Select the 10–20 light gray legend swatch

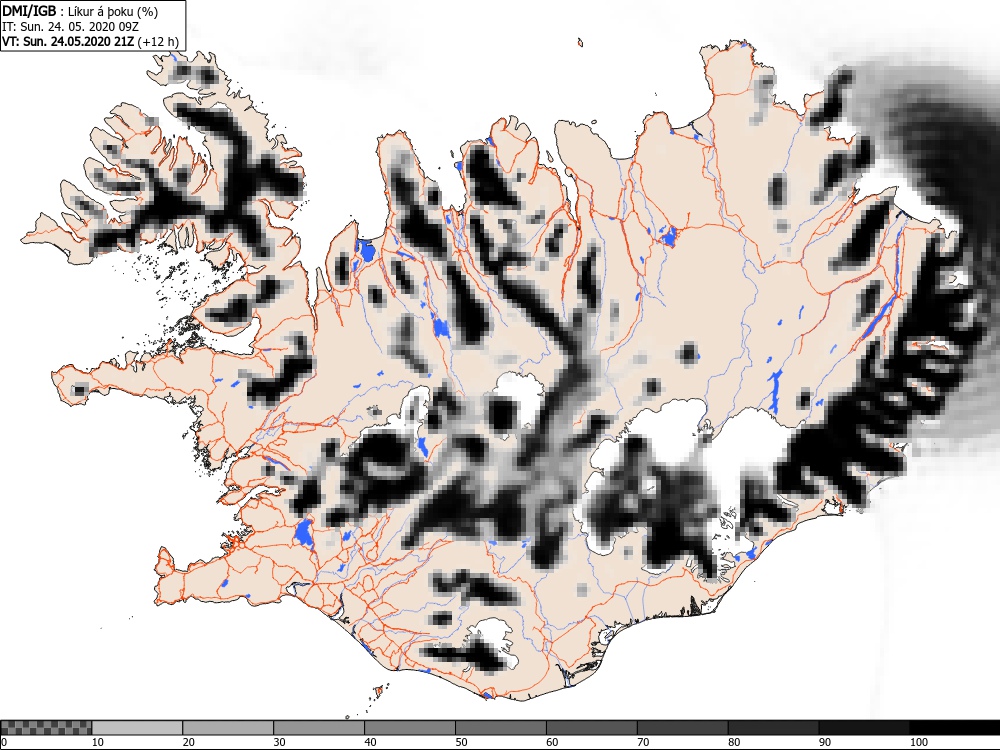click(x=137, y=728)
